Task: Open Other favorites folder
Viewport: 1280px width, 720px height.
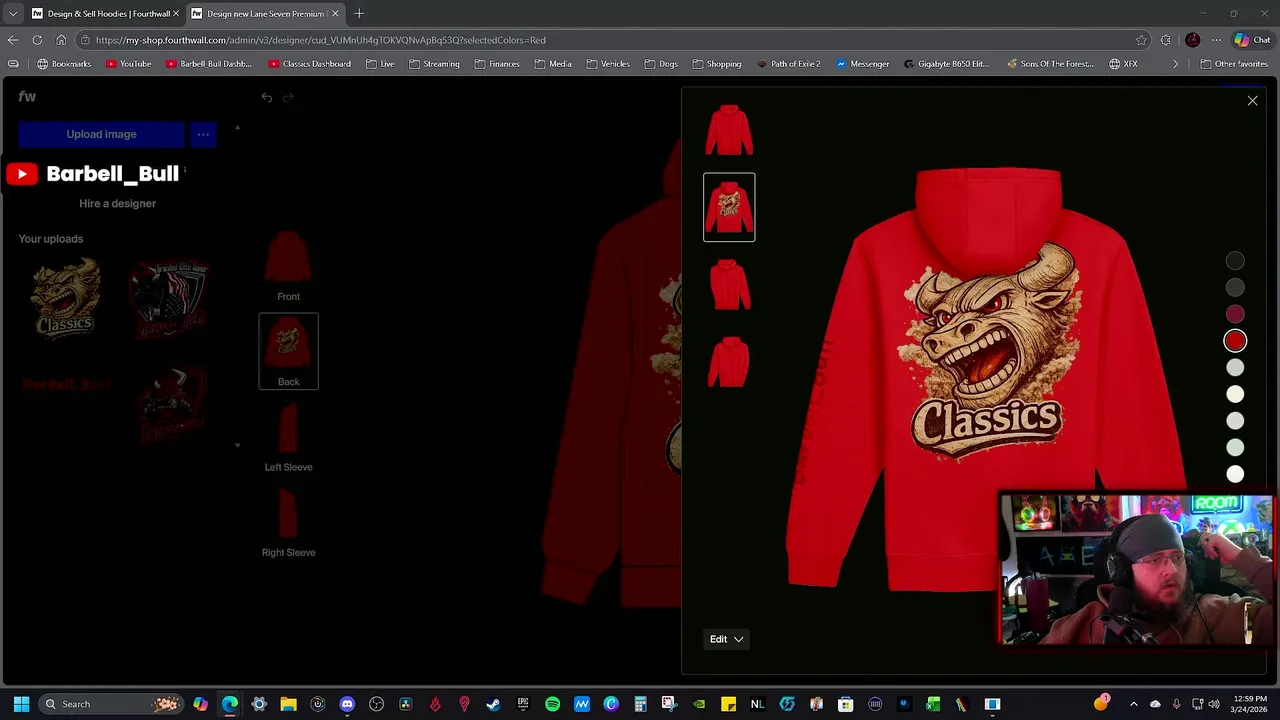Action: (x=1233, y=64)
